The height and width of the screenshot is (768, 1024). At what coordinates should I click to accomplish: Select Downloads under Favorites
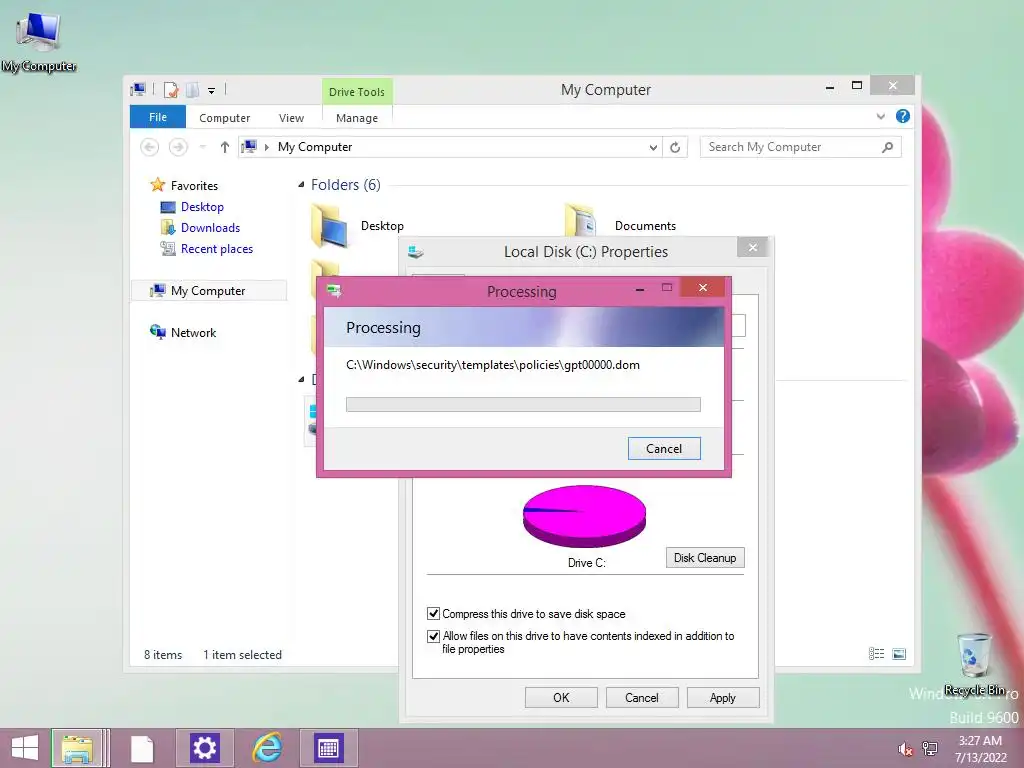click(210, 228)
